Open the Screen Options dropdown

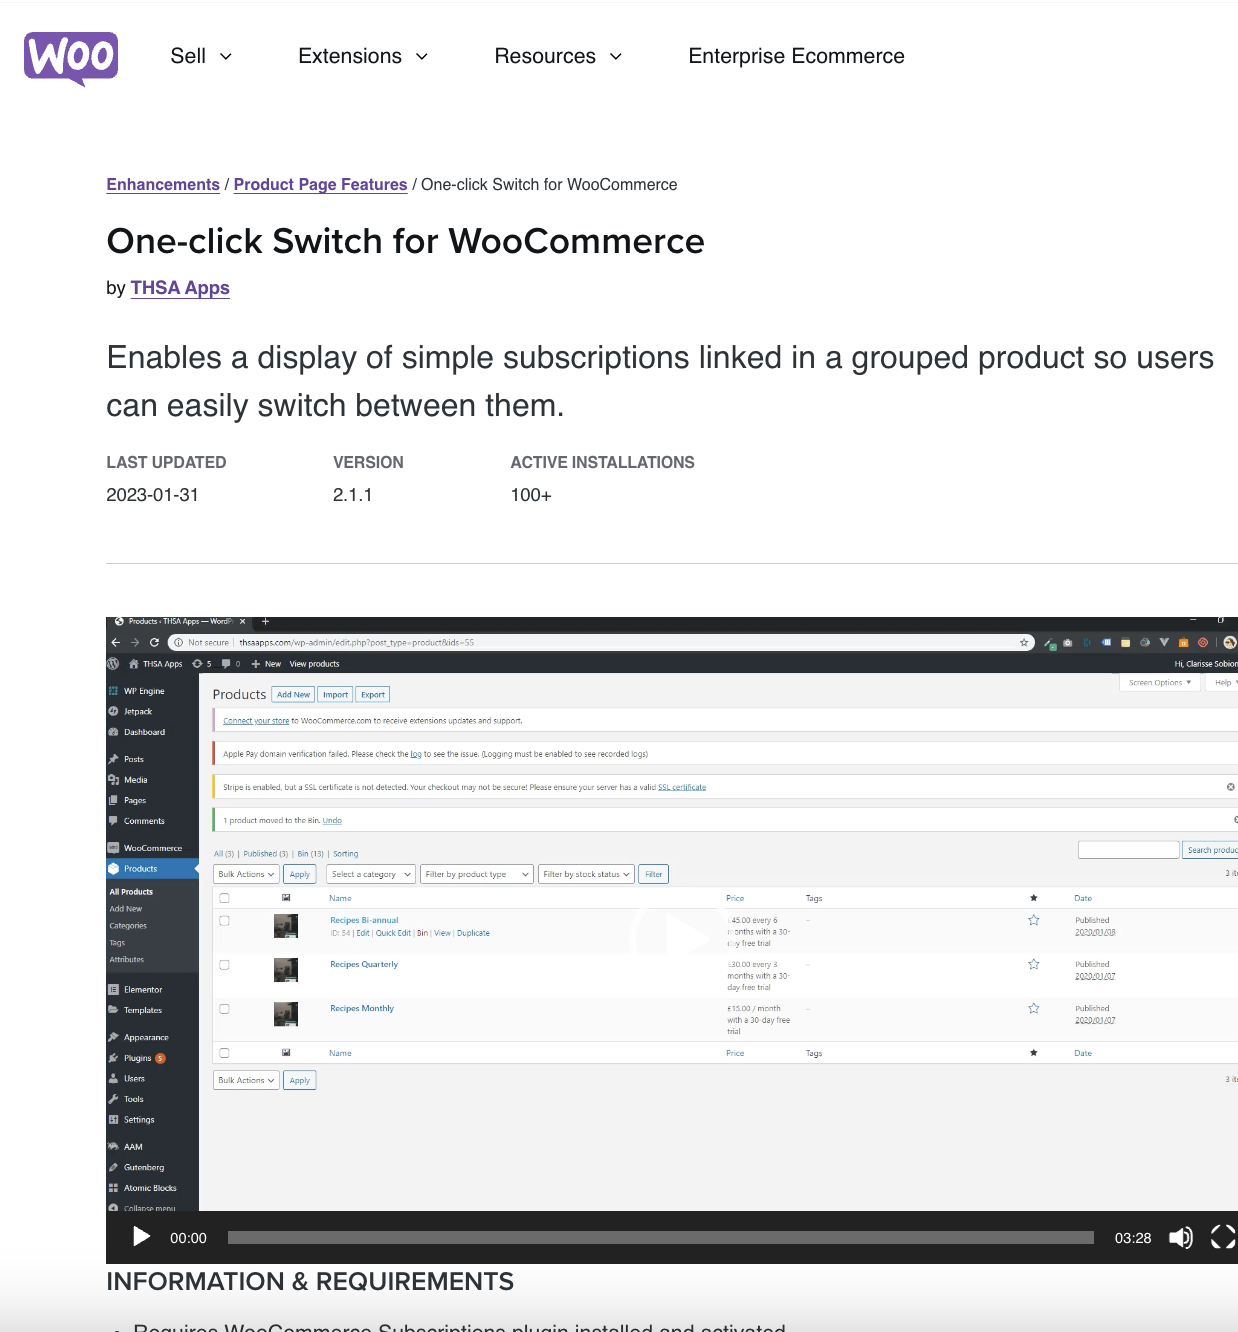click(x=1158, y=682)
